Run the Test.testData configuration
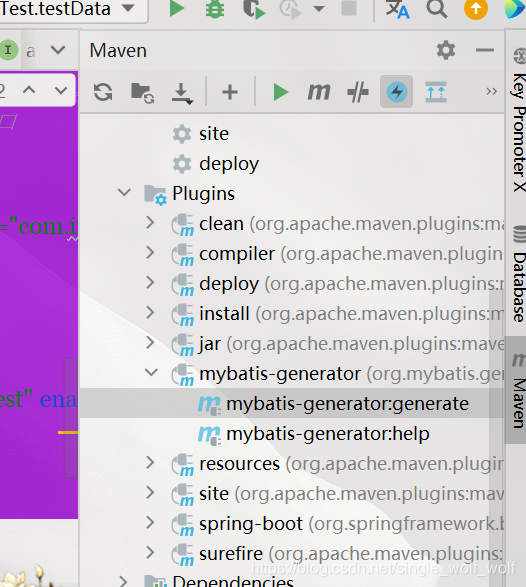The height and width of the screenshot is (587, 526). click(x=176, y=8)
